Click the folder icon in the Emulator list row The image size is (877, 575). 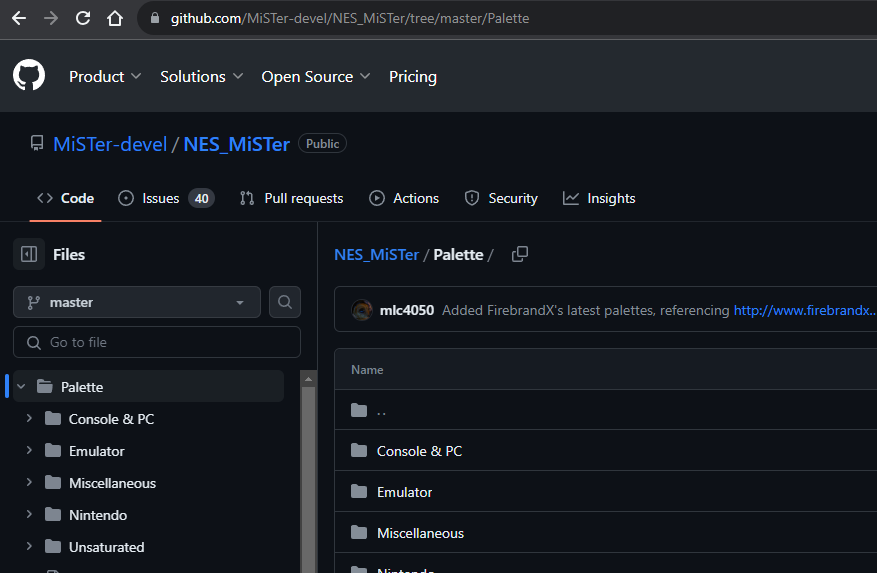tap(359, 492)
